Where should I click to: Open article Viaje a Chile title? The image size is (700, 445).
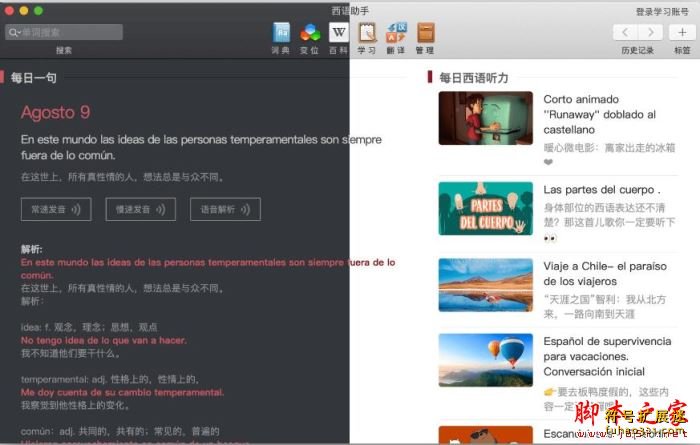(x=605, y=274)
